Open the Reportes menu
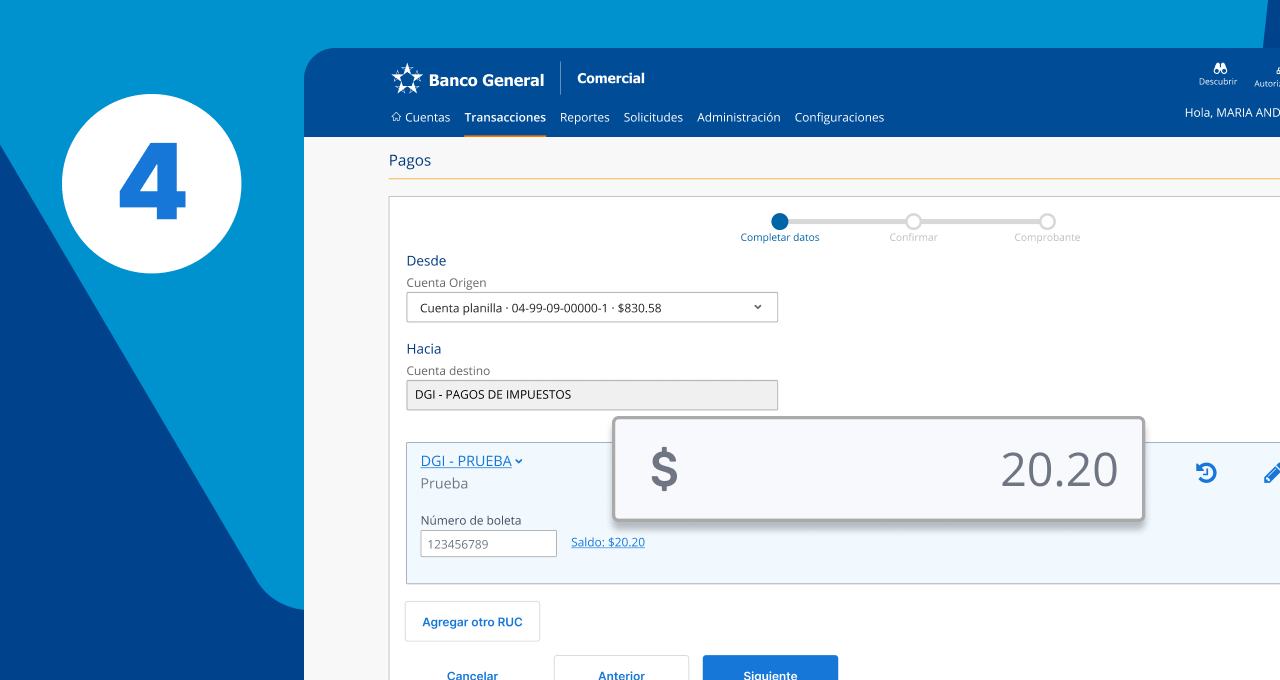 pyautogui.click(x=585, y=117)
